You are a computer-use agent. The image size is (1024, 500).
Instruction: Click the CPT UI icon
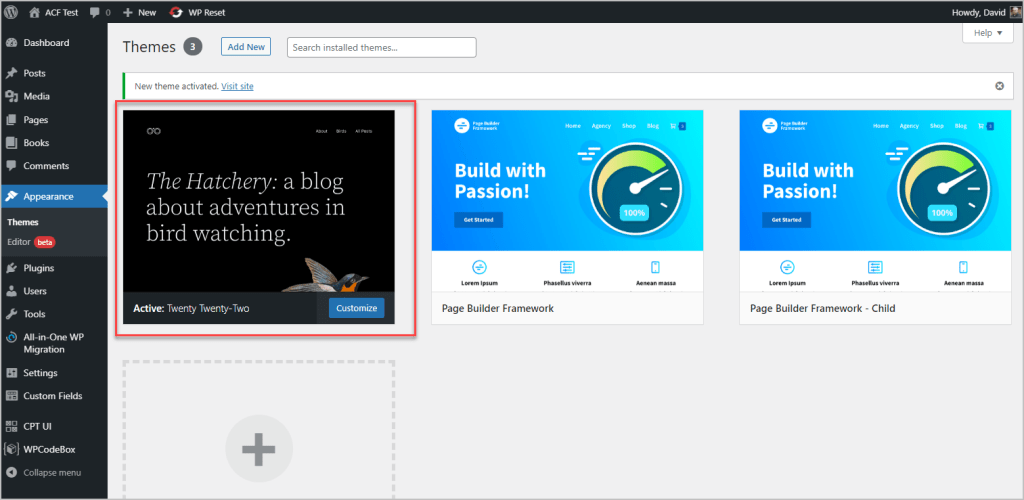click(x=11, y=426)
